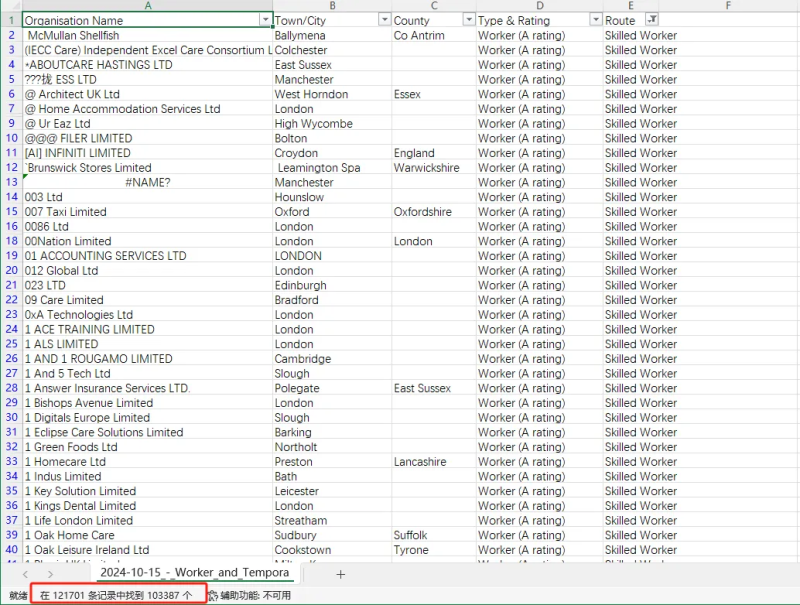Screen dimensions: 800x605
Task: Click the next sheet navigation arrow
Action: click(x=50, y=574)
